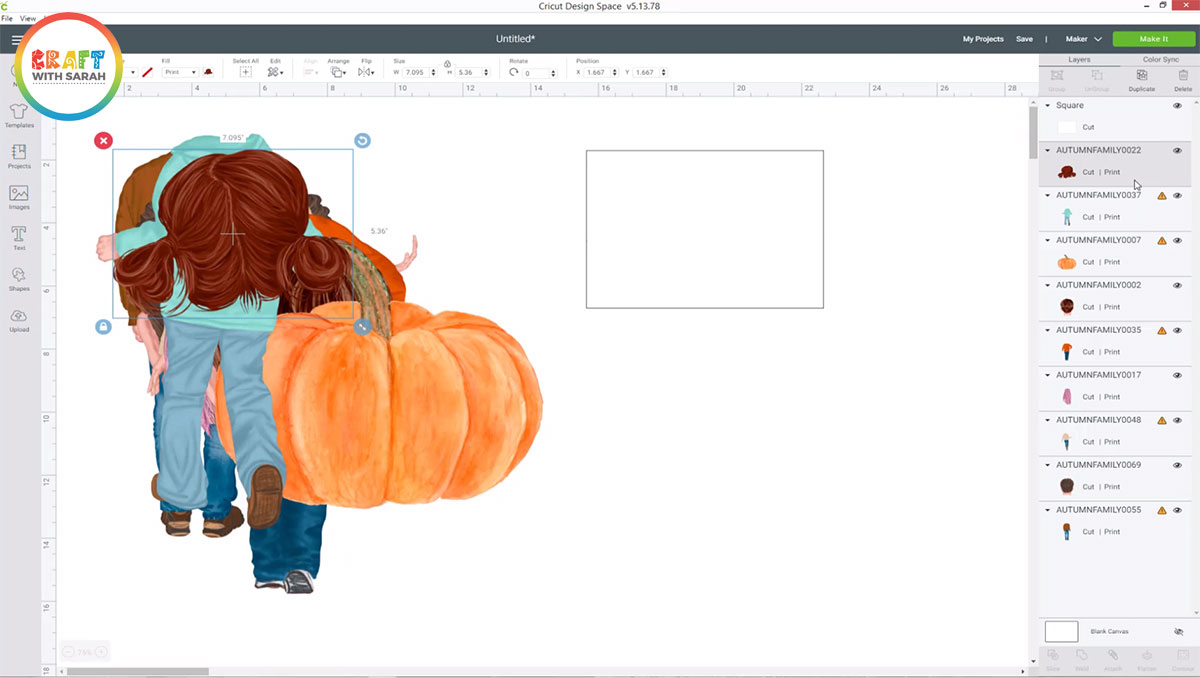Image resolution: width=1200 pixels, height=678 pixels.
Task: Click the Duplicate icon in Layers panel
Action: (1141, 78)
